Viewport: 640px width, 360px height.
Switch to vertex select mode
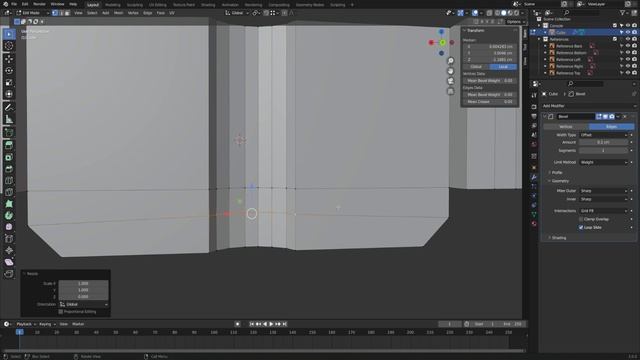tap(55, 13)
